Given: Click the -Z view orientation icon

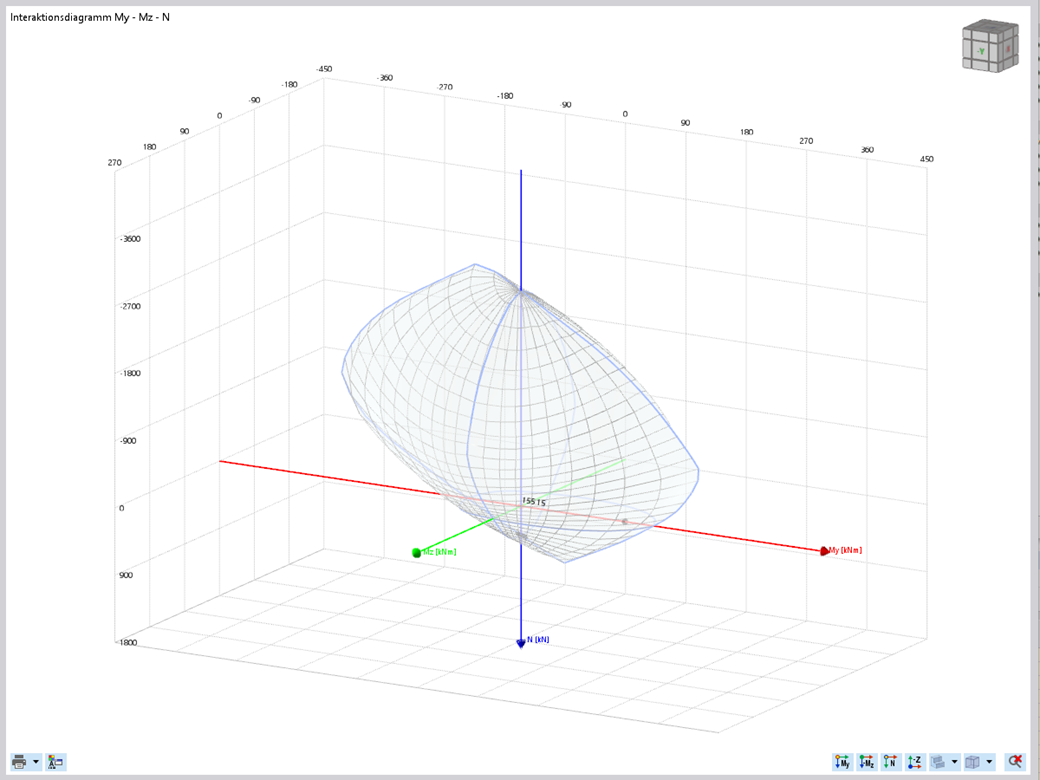Looking at the screenshot, I should [914, 761].
